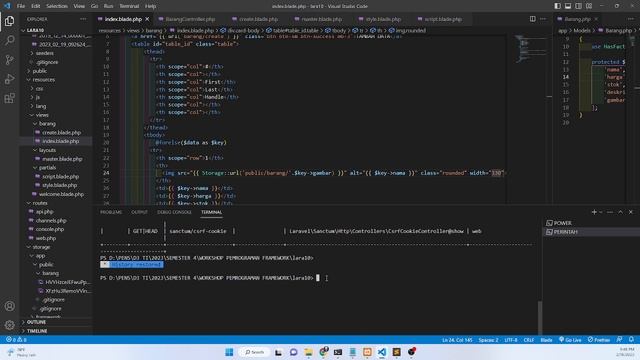Open the Accounts menu icon

pyautogui.click(x=9, y=306)
